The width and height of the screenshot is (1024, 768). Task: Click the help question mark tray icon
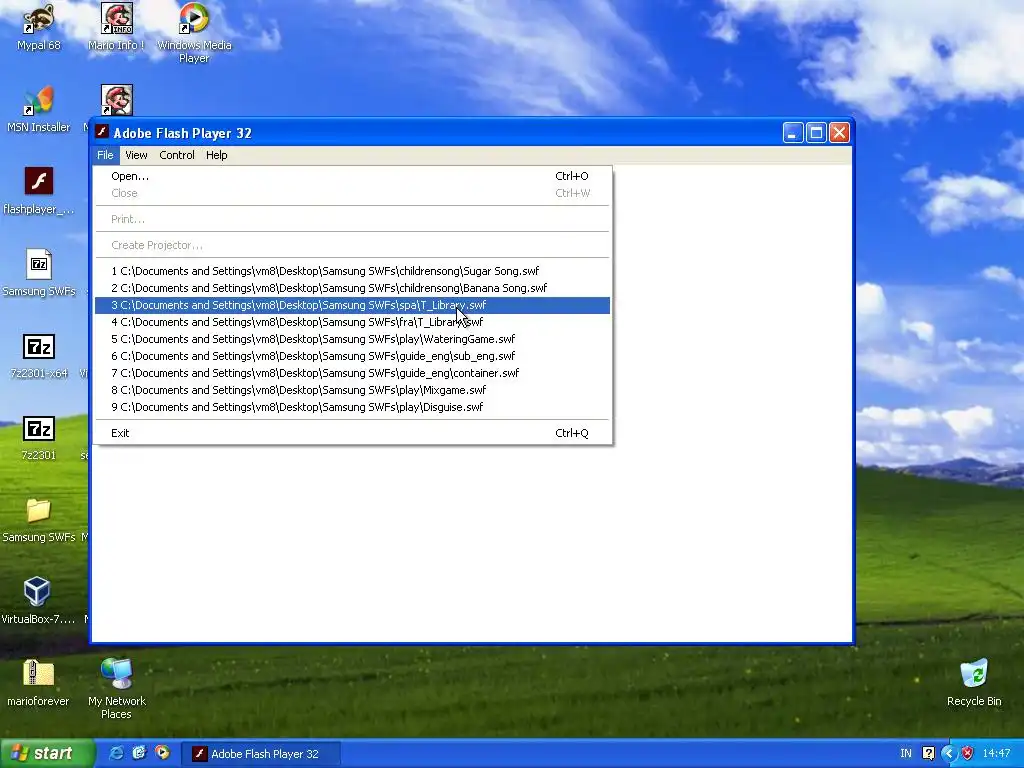tap(929, 753)
